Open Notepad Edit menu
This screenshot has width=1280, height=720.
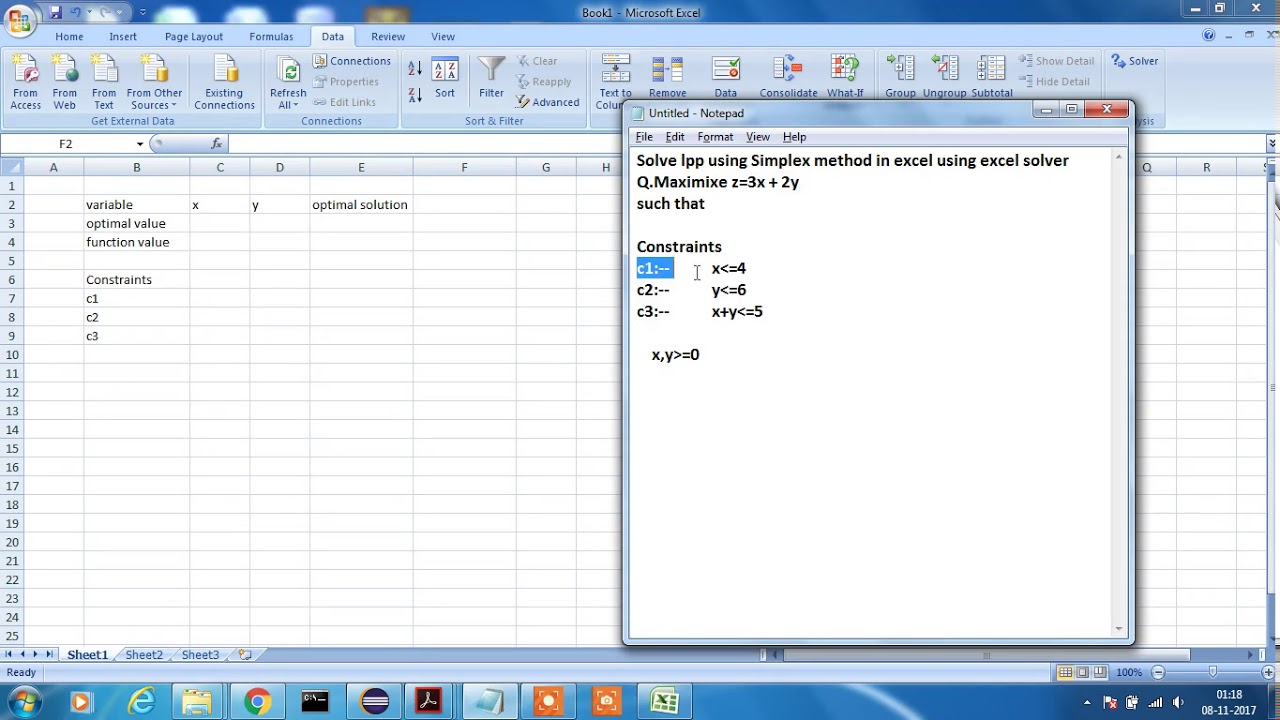pyautogui.click(x=675, y=137)
